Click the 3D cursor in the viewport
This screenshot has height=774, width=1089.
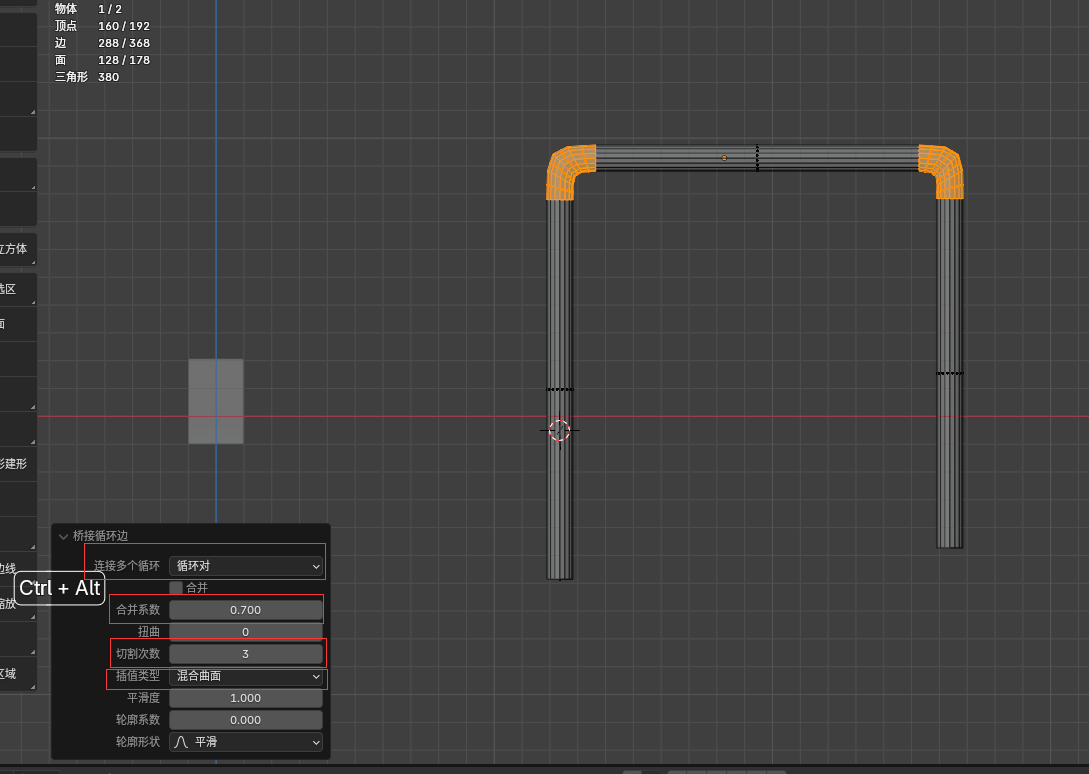[559, 430]
